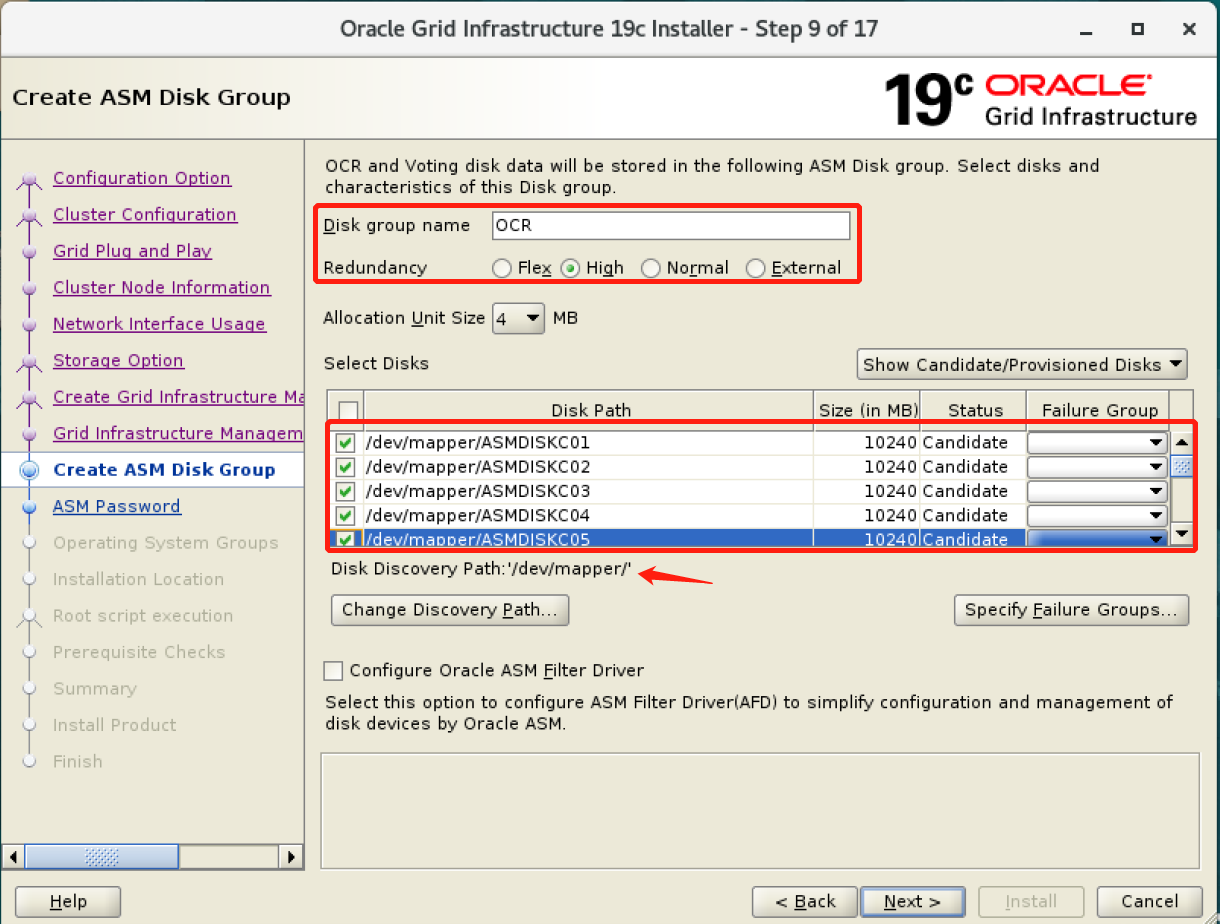Toggle checkbox for /dev/mapper/ASMDISKC03
Viewport: 1220px width, 924px height.
[x=346, y=491]
